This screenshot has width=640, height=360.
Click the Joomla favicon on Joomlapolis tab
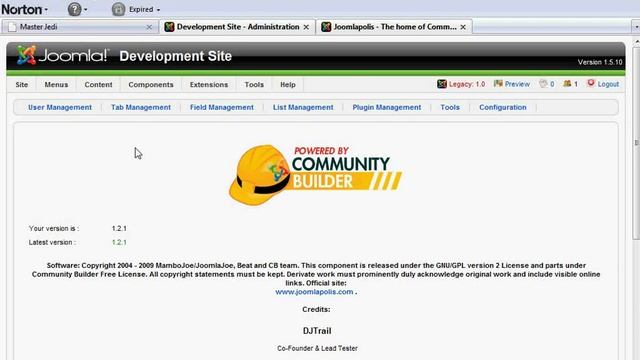(x=326, y=27)
